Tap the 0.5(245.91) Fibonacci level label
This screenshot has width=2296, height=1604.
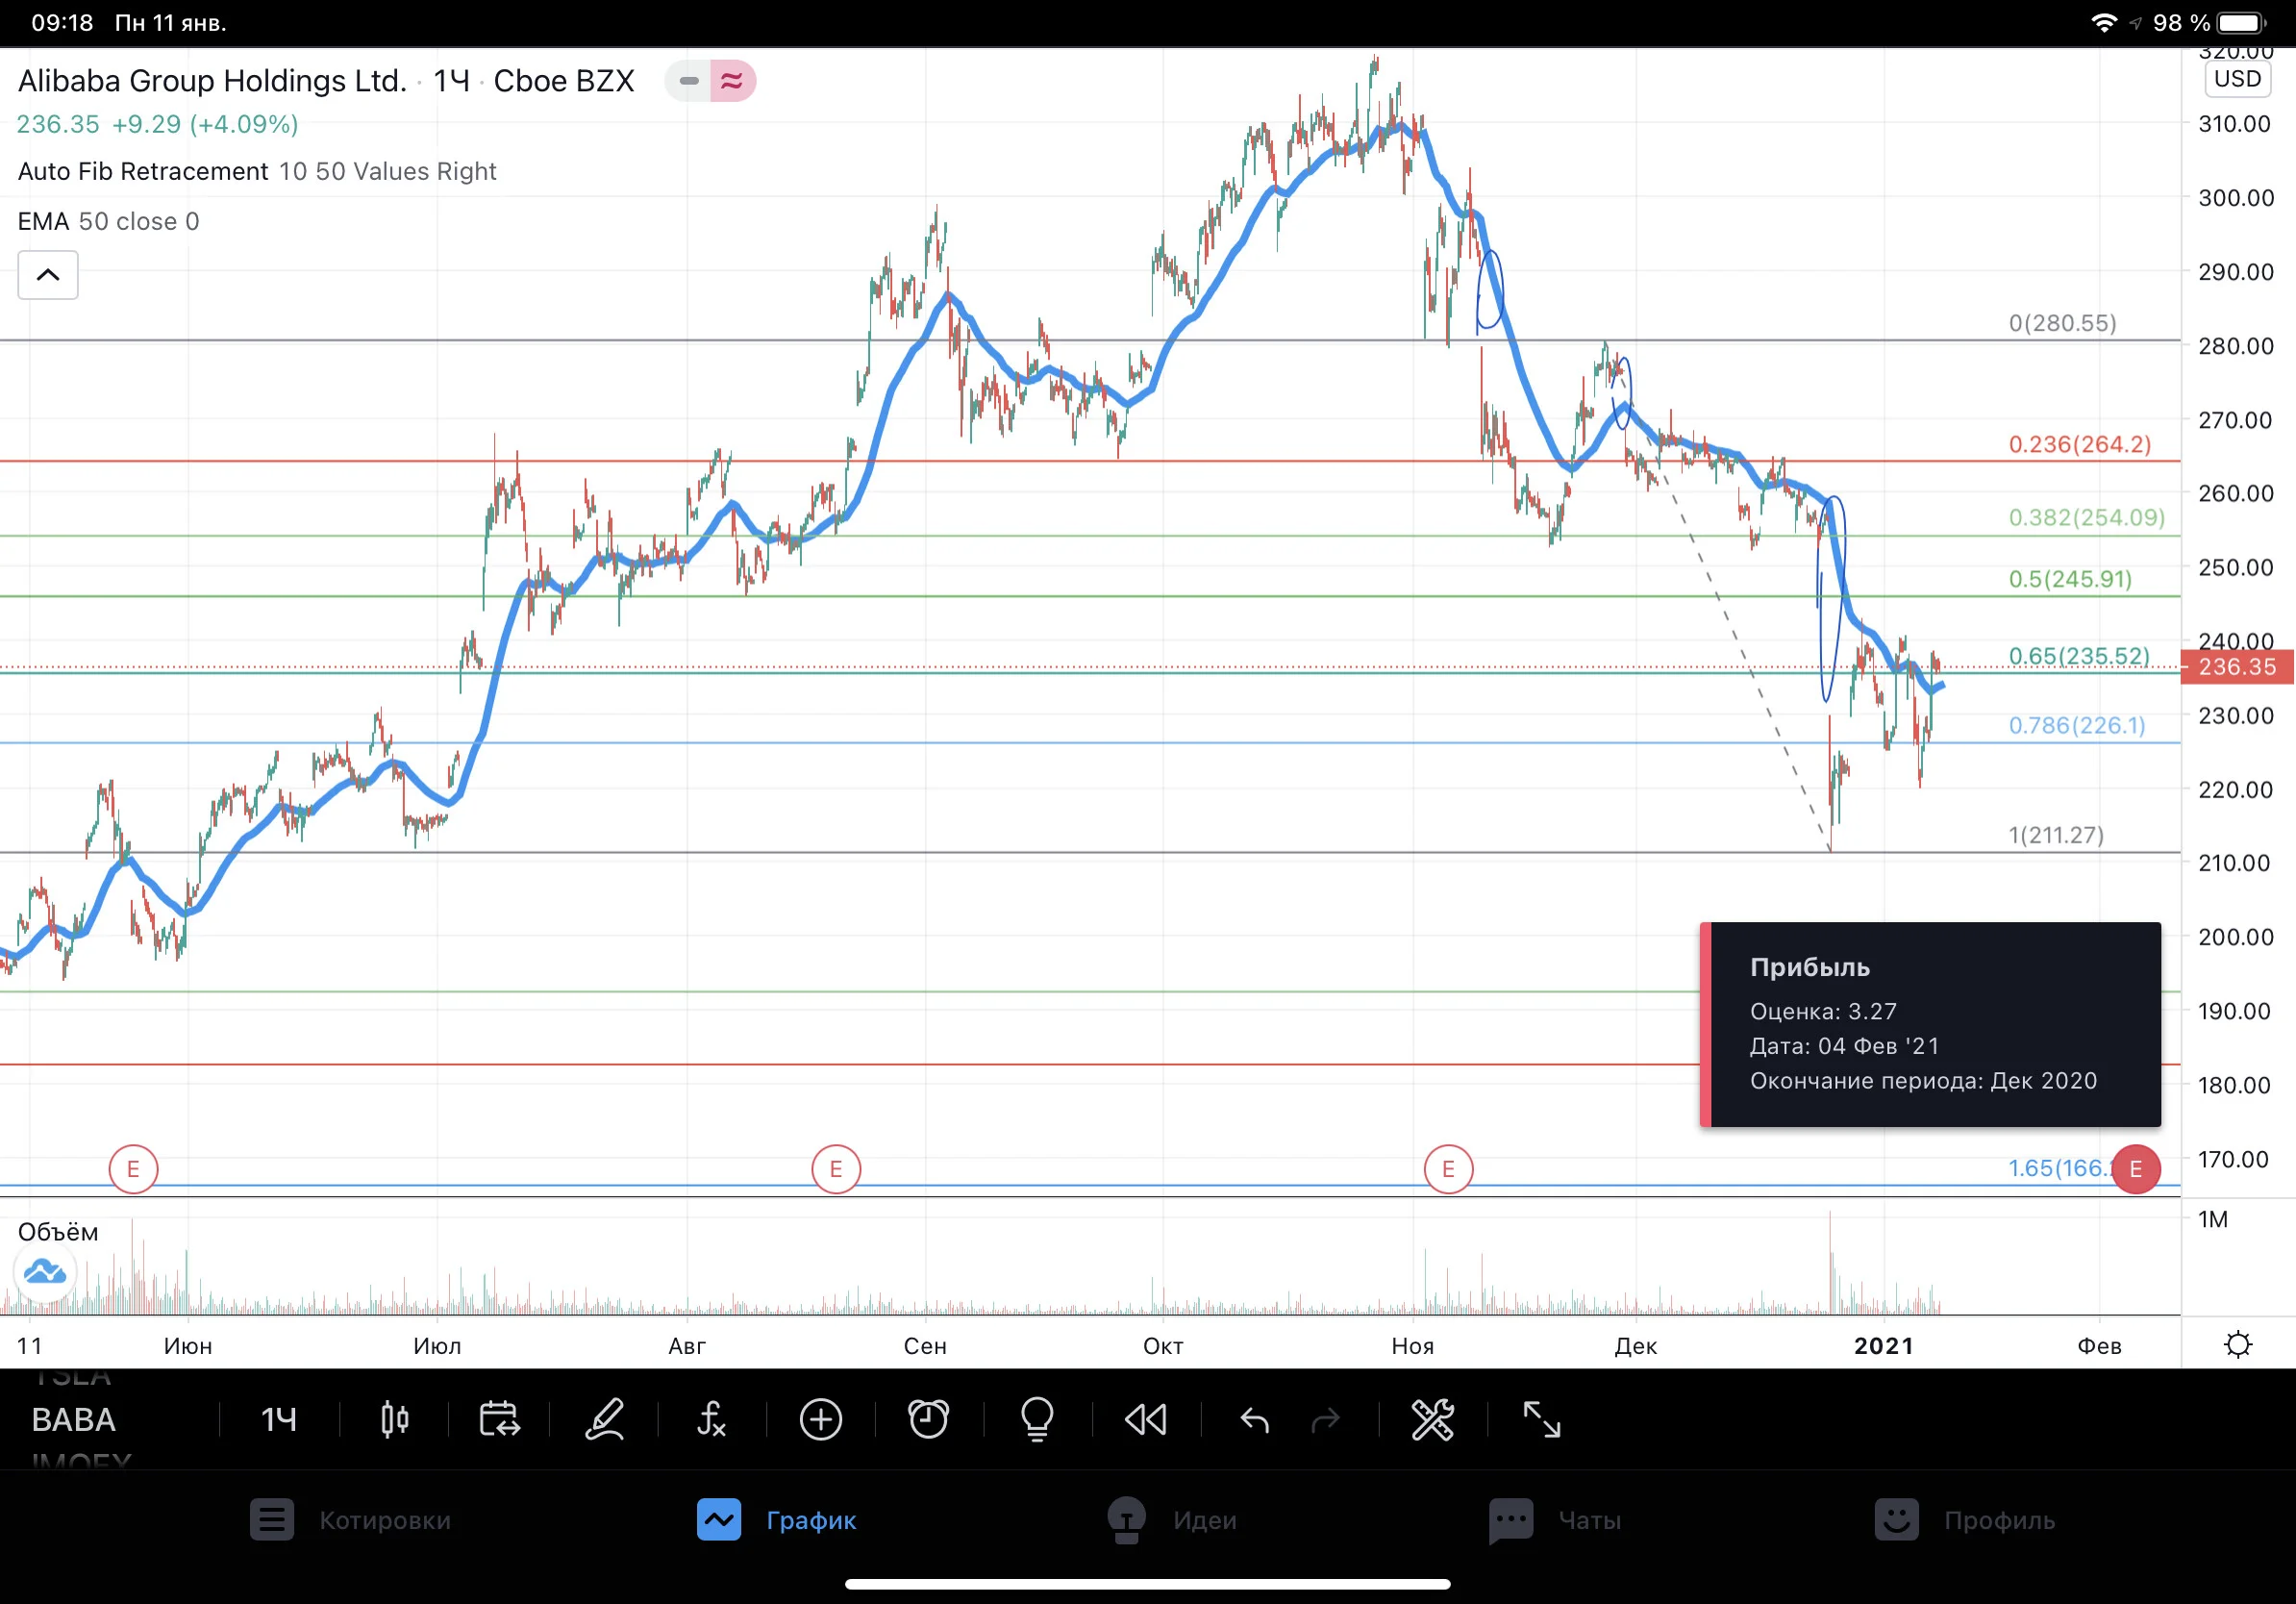2070,579
